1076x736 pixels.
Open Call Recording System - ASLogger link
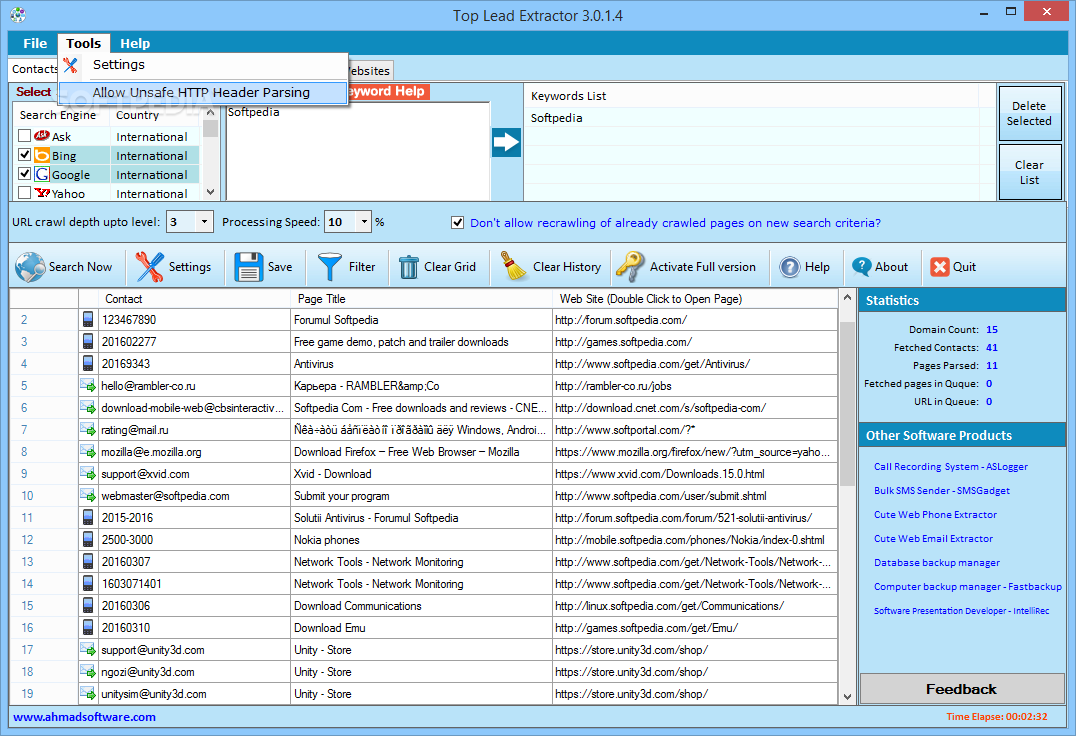950,466
